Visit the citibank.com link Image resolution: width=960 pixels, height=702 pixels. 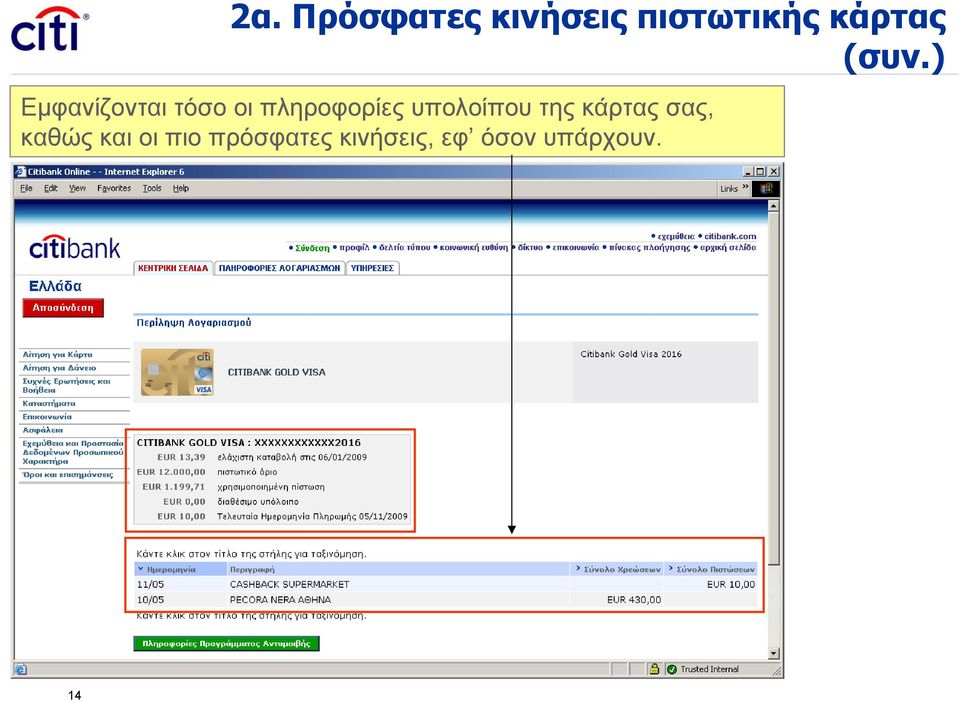[730, 236]
